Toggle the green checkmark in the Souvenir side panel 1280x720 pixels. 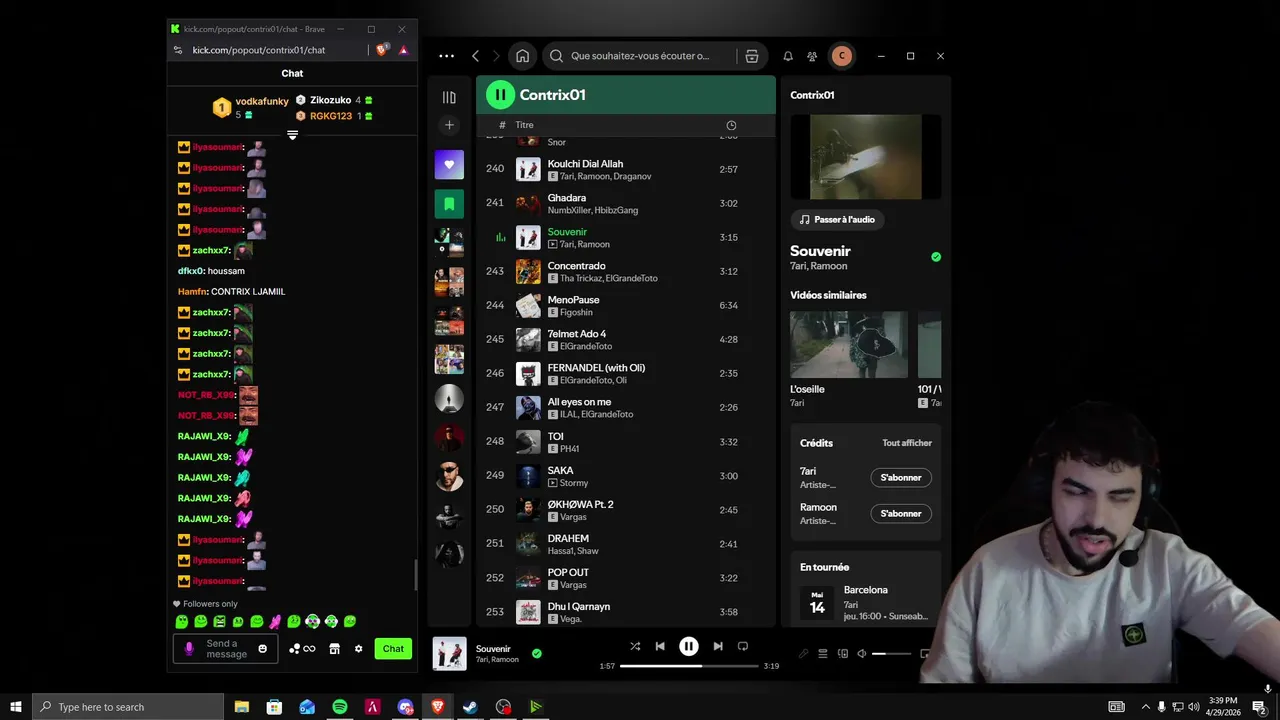click(936, 257)
